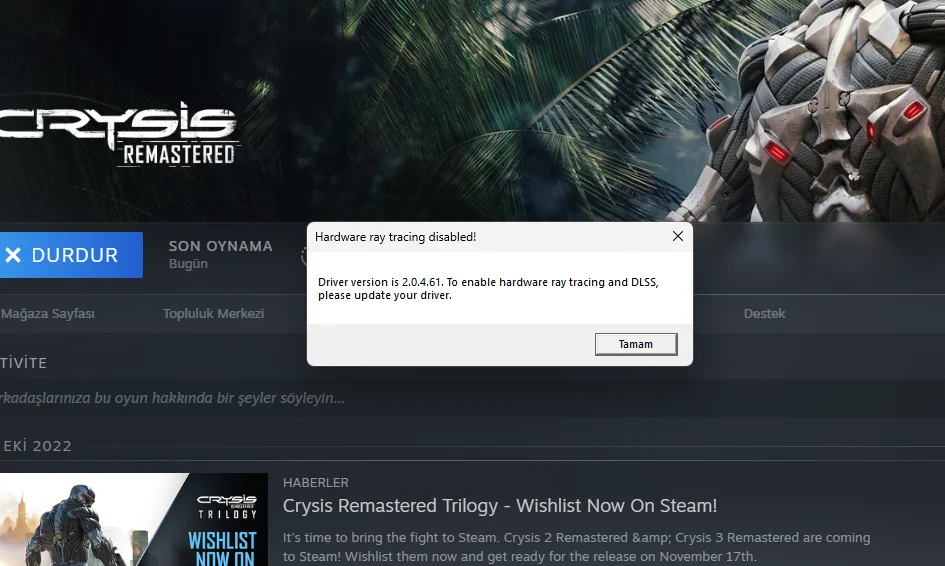Click the Bugün last-played value
This screenshot has width=945, height=566.
point(188,264)
